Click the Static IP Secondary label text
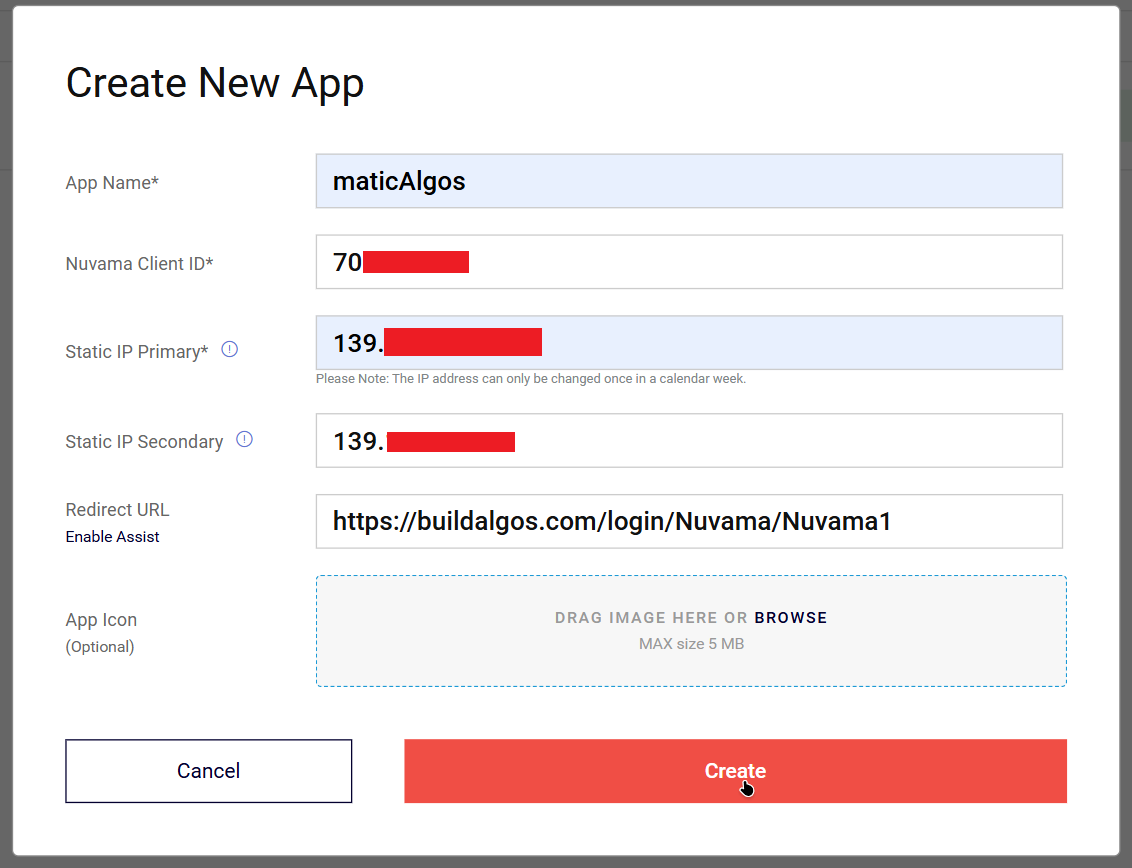1132x868 pixels. coord(144,442)
